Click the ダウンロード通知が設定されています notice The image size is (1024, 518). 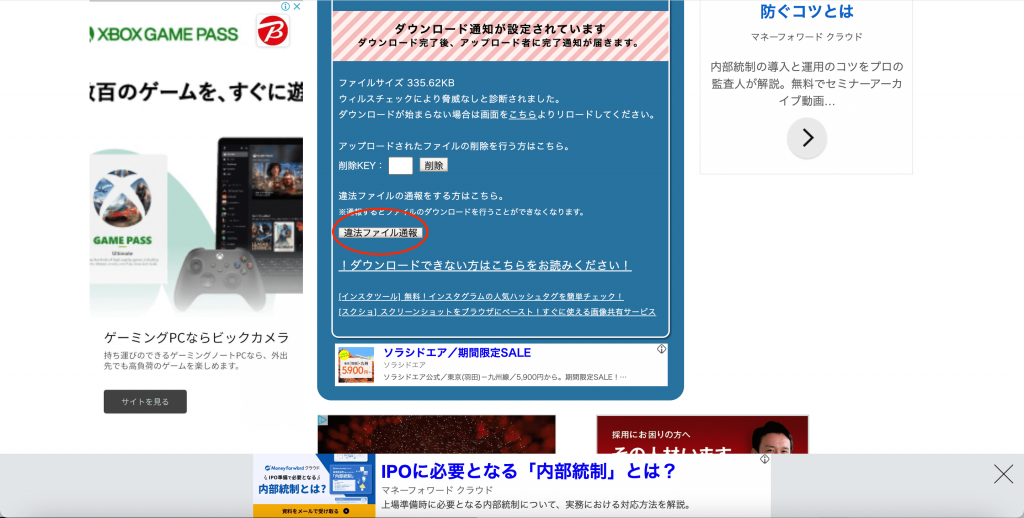tap(500, 36)
